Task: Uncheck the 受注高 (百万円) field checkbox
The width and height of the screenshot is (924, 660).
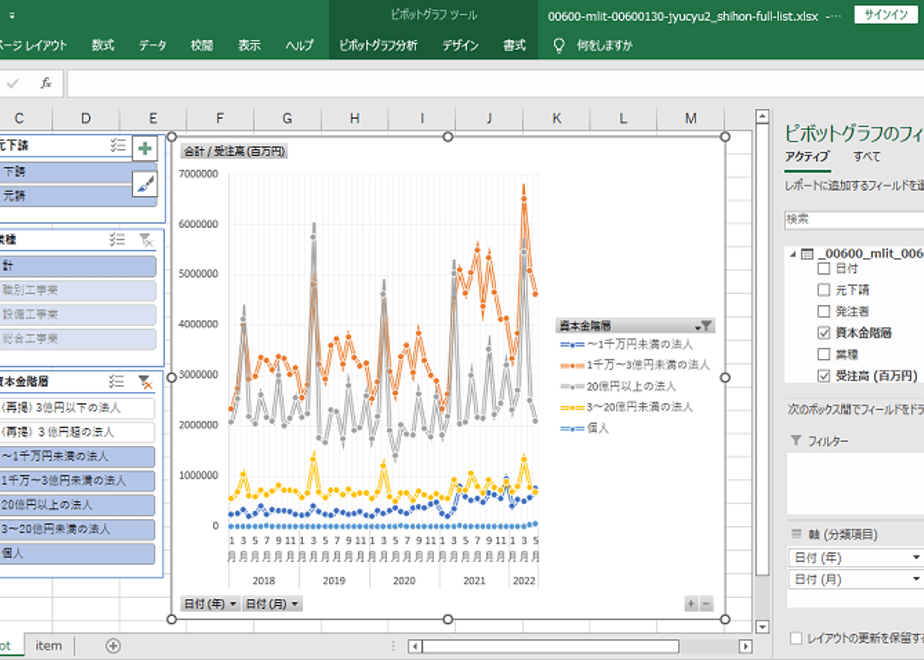Action: [824, 376]
